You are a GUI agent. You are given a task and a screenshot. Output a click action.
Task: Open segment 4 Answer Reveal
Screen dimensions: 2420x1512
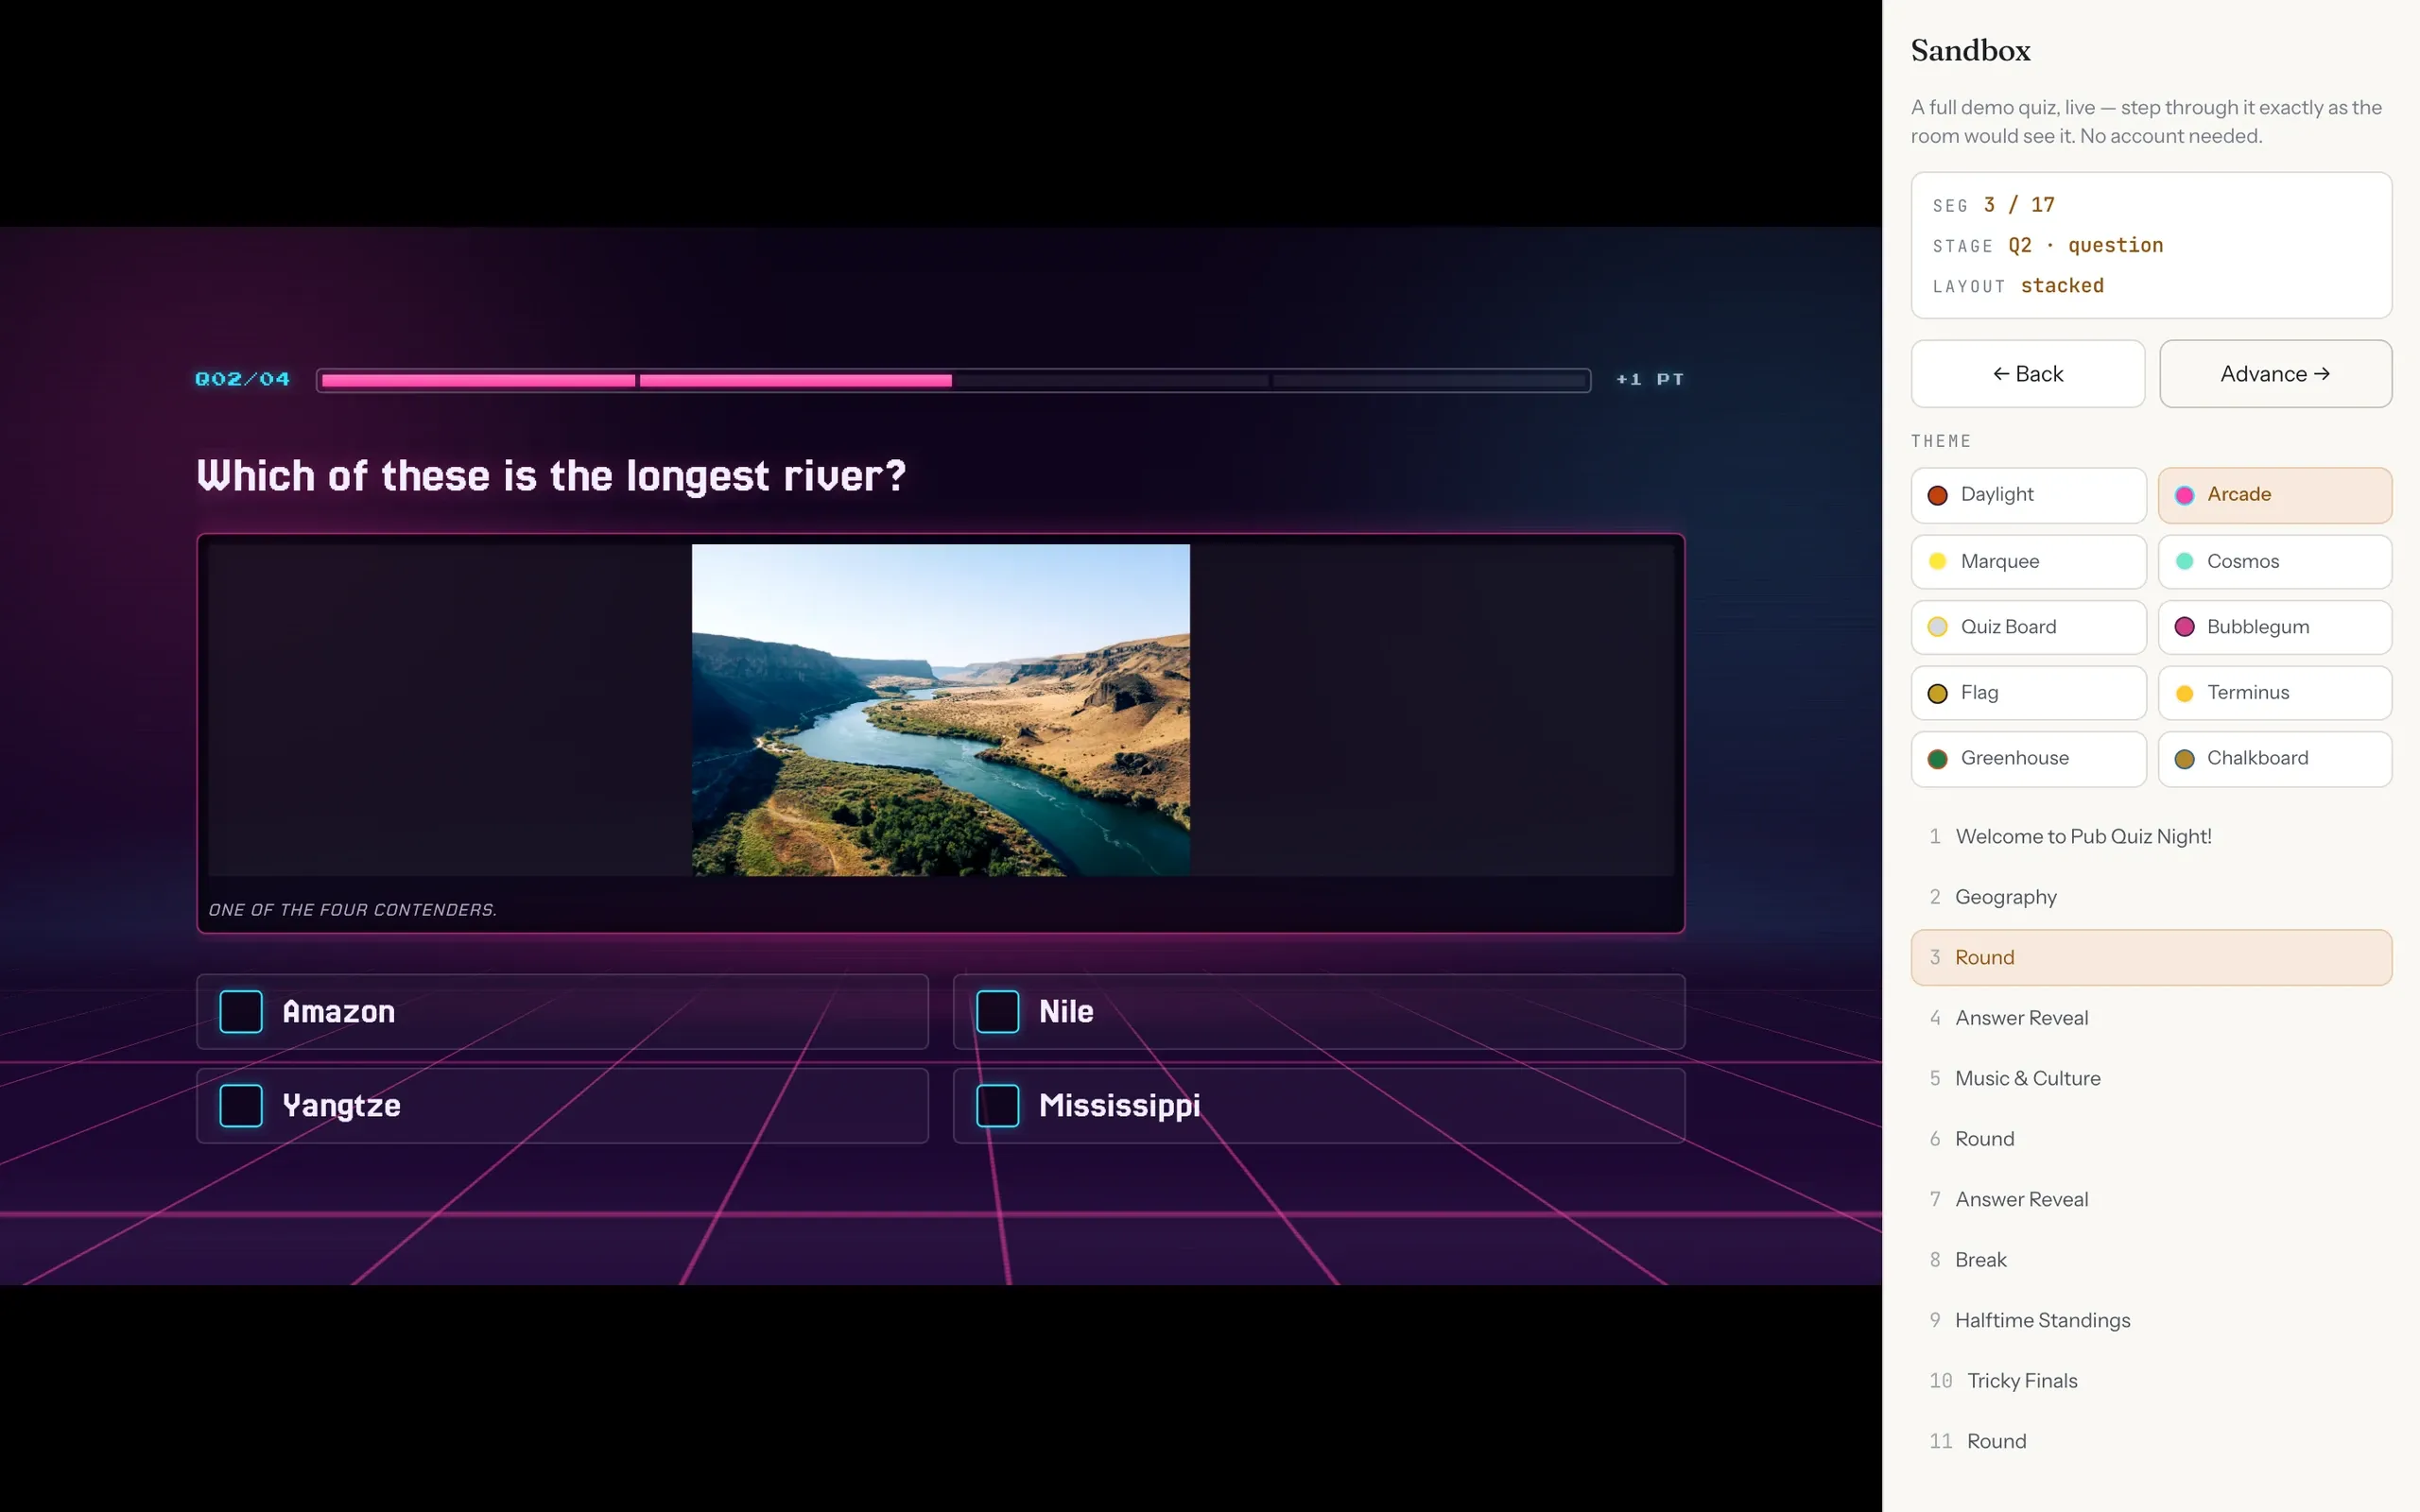2151,1018
